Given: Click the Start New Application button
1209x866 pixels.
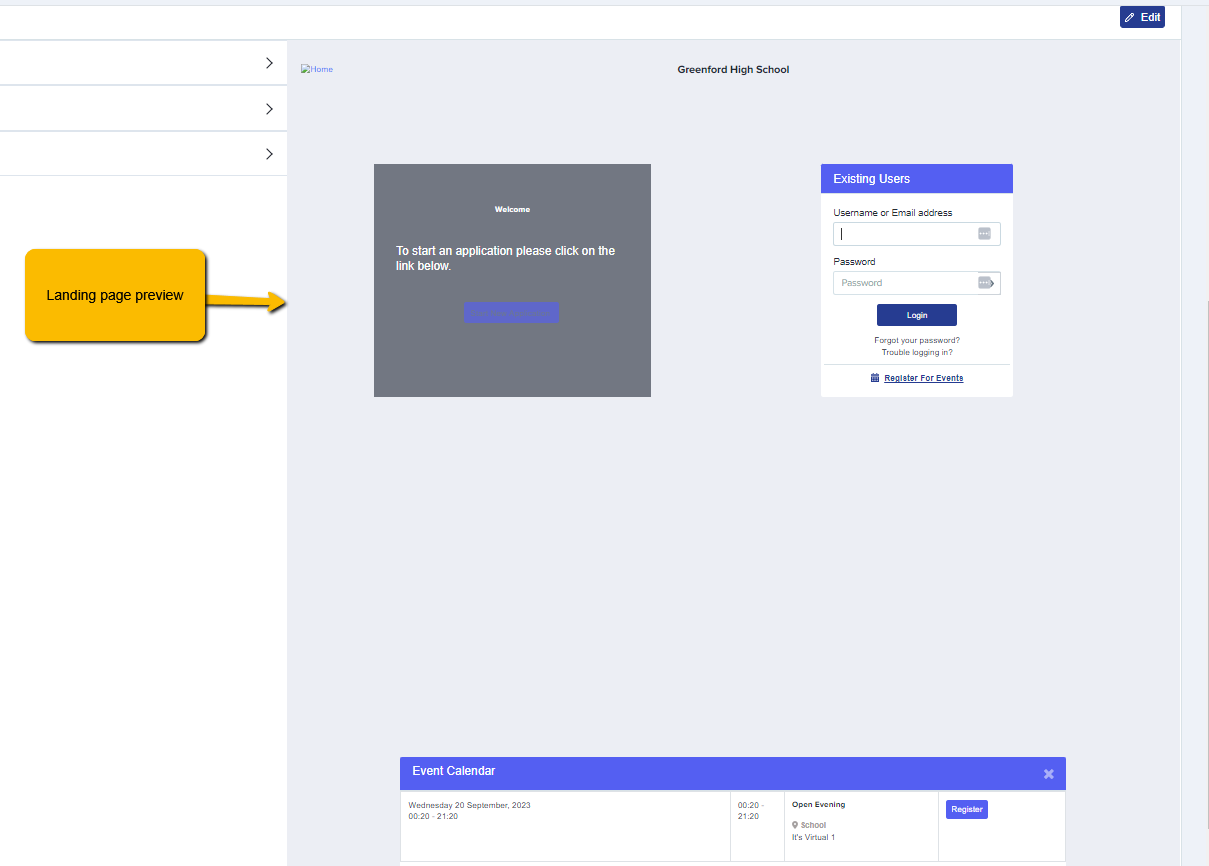Looking at the screenshot, I should point(511,313).
